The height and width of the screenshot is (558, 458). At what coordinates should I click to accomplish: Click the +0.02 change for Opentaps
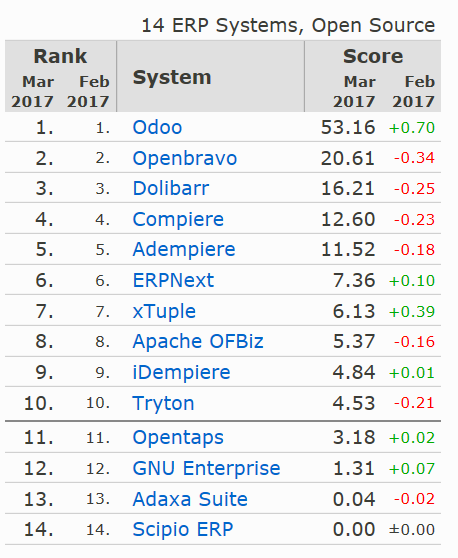pyautogui.click(x=412, y=438)
